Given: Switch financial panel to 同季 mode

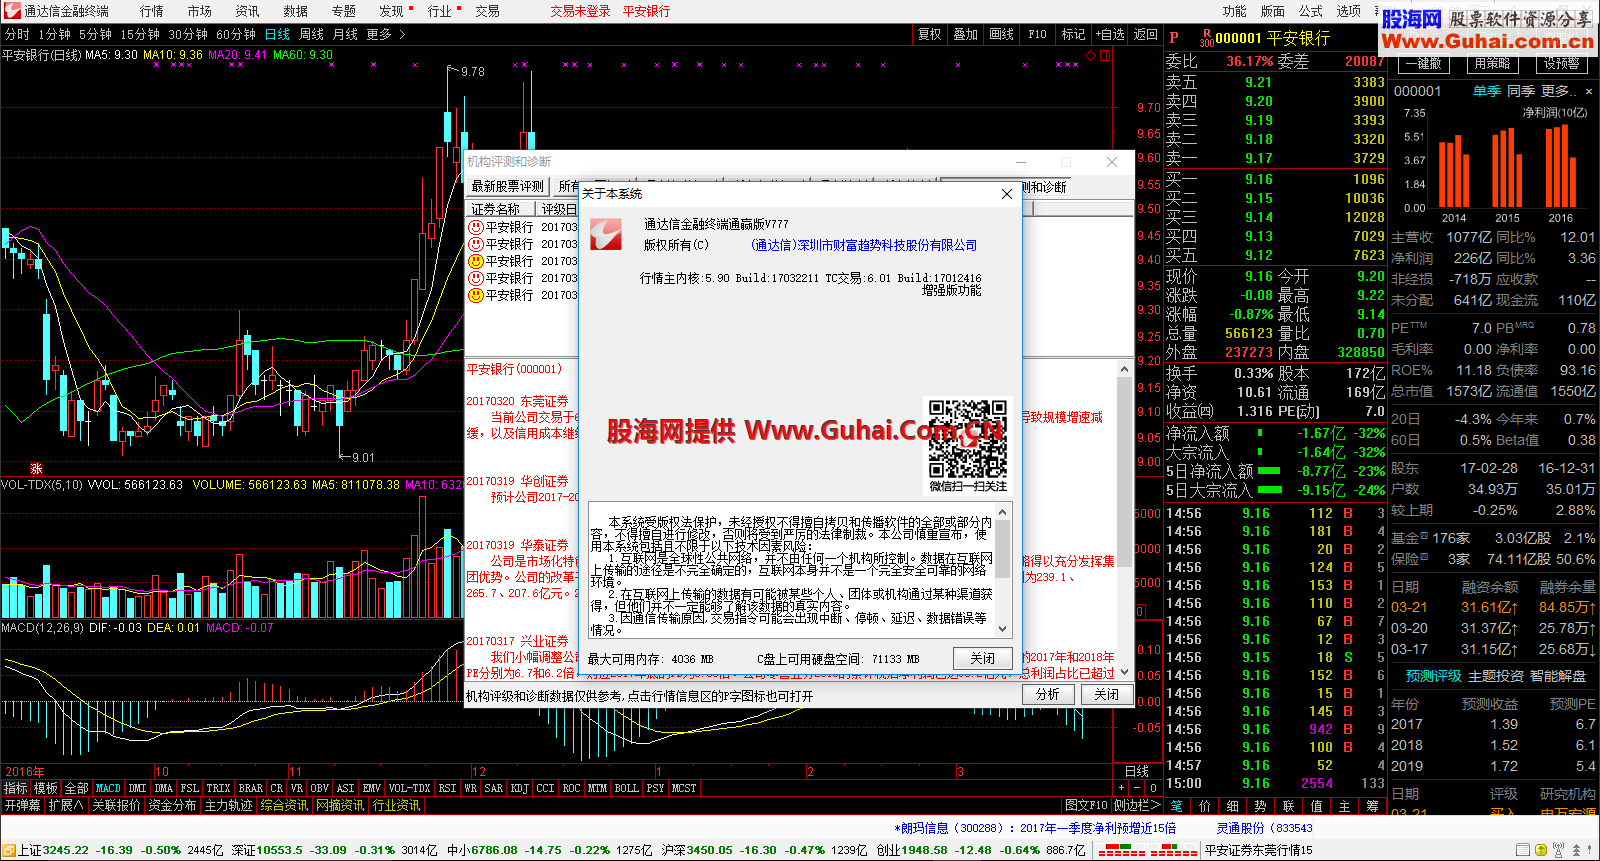Looking at the screenshot, I should point(1521,91).
